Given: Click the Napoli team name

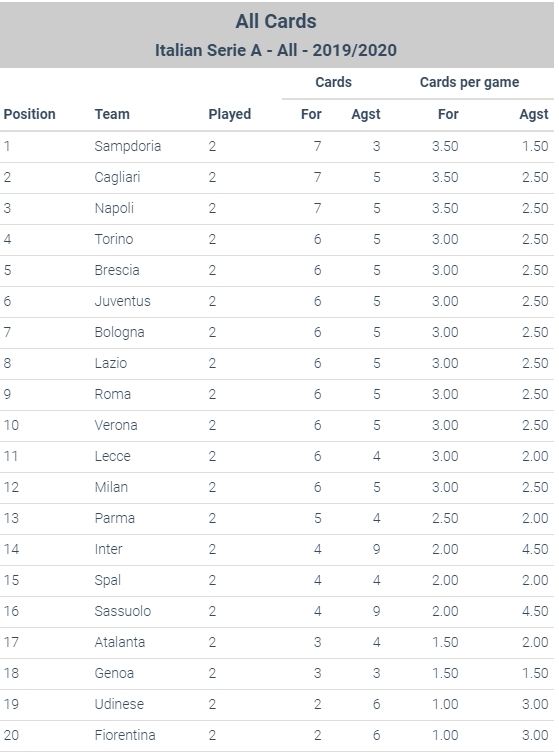Looking at the screenshot, I should 114,208.
